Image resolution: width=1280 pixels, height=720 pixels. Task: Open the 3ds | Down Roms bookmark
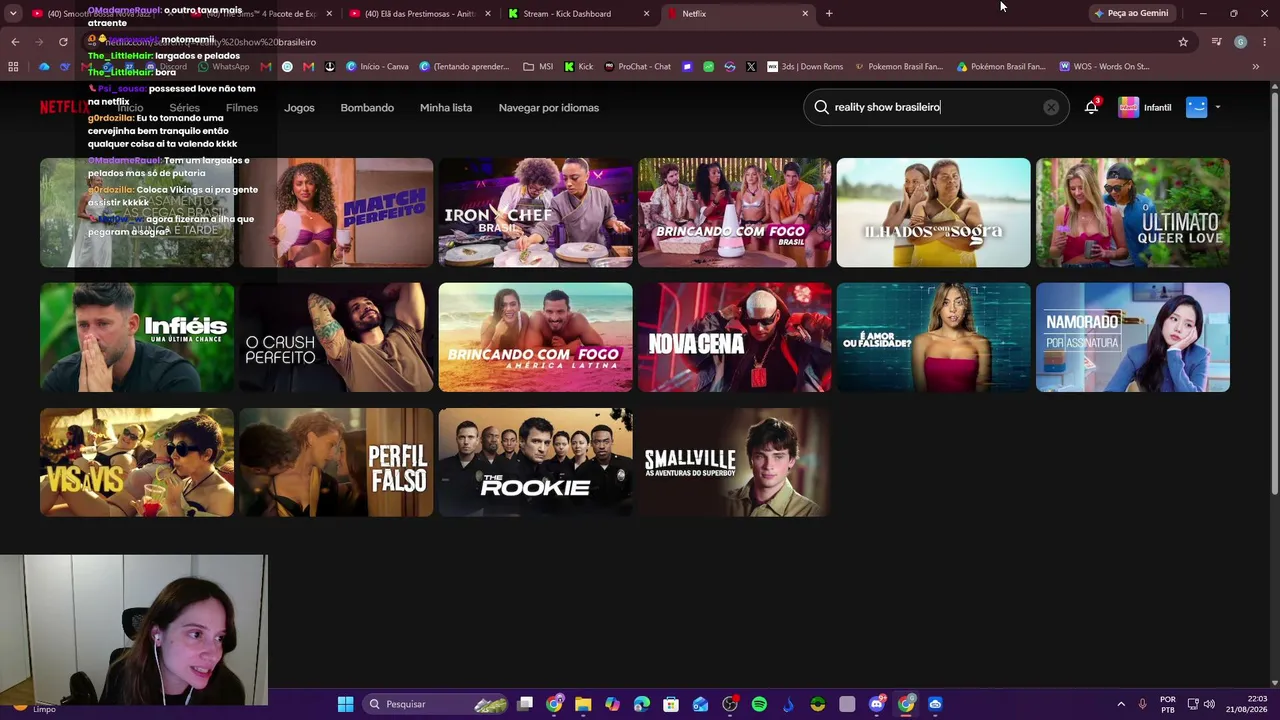[805, 67]
